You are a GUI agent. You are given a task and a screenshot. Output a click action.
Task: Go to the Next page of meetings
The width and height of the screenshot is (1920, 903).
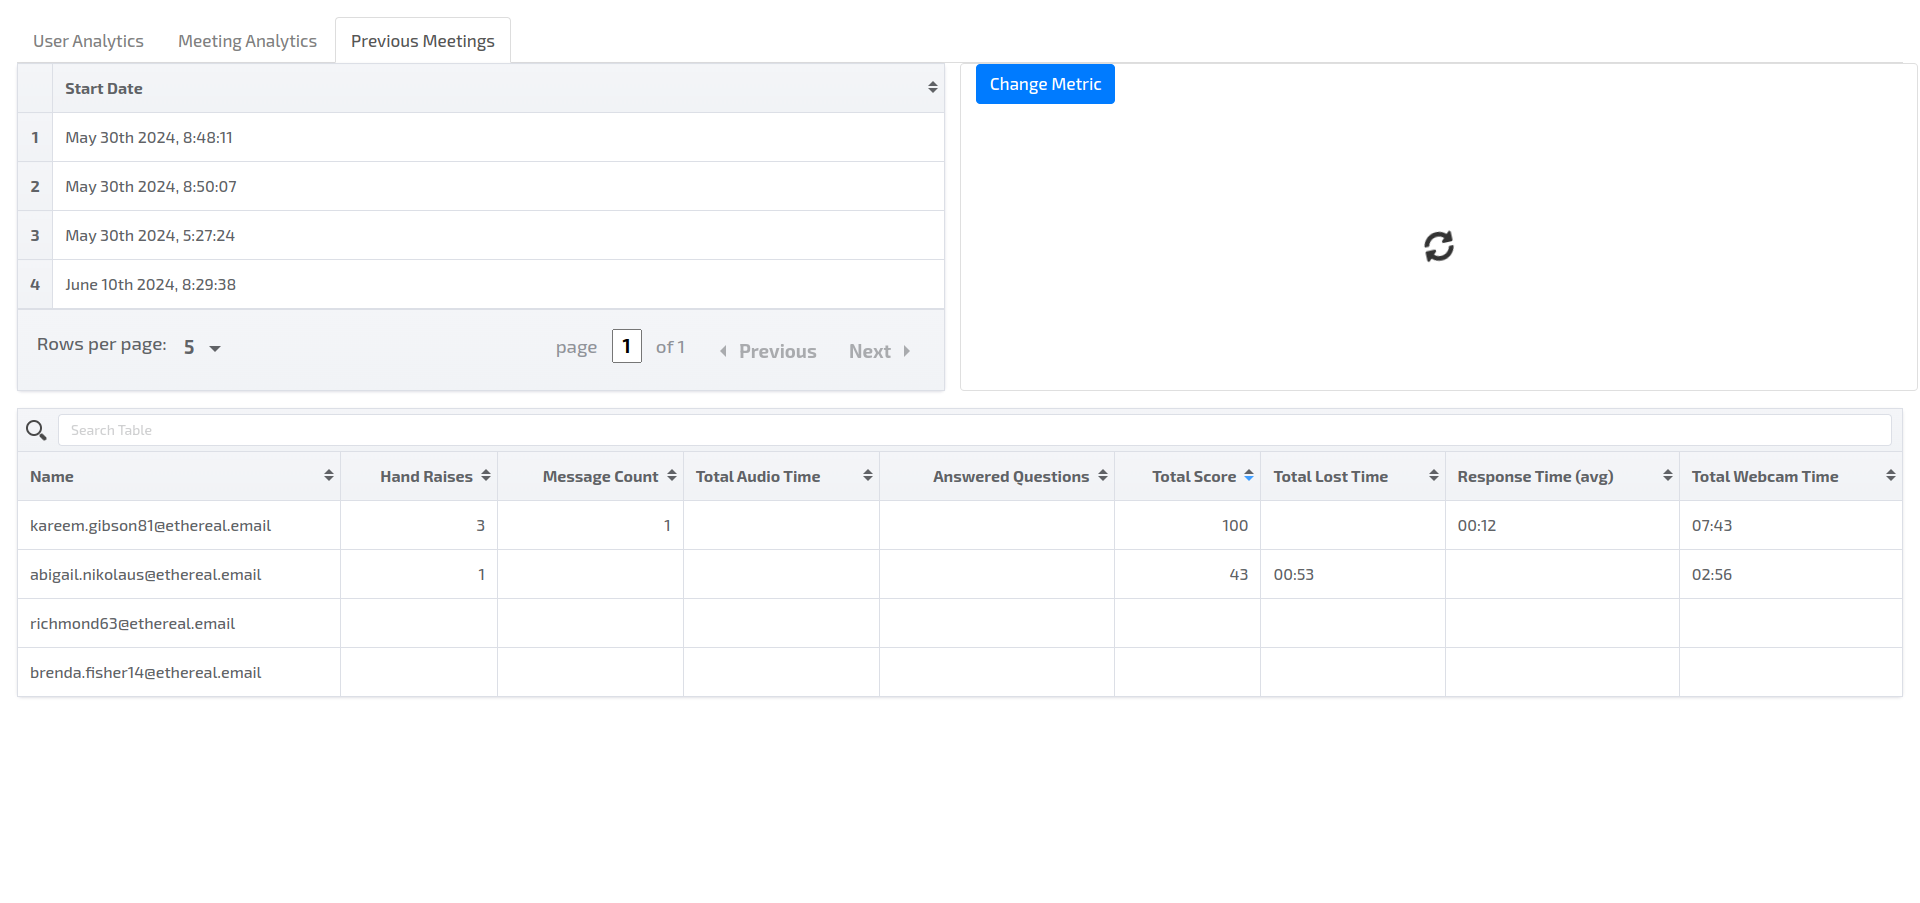(x=879, y=351)
